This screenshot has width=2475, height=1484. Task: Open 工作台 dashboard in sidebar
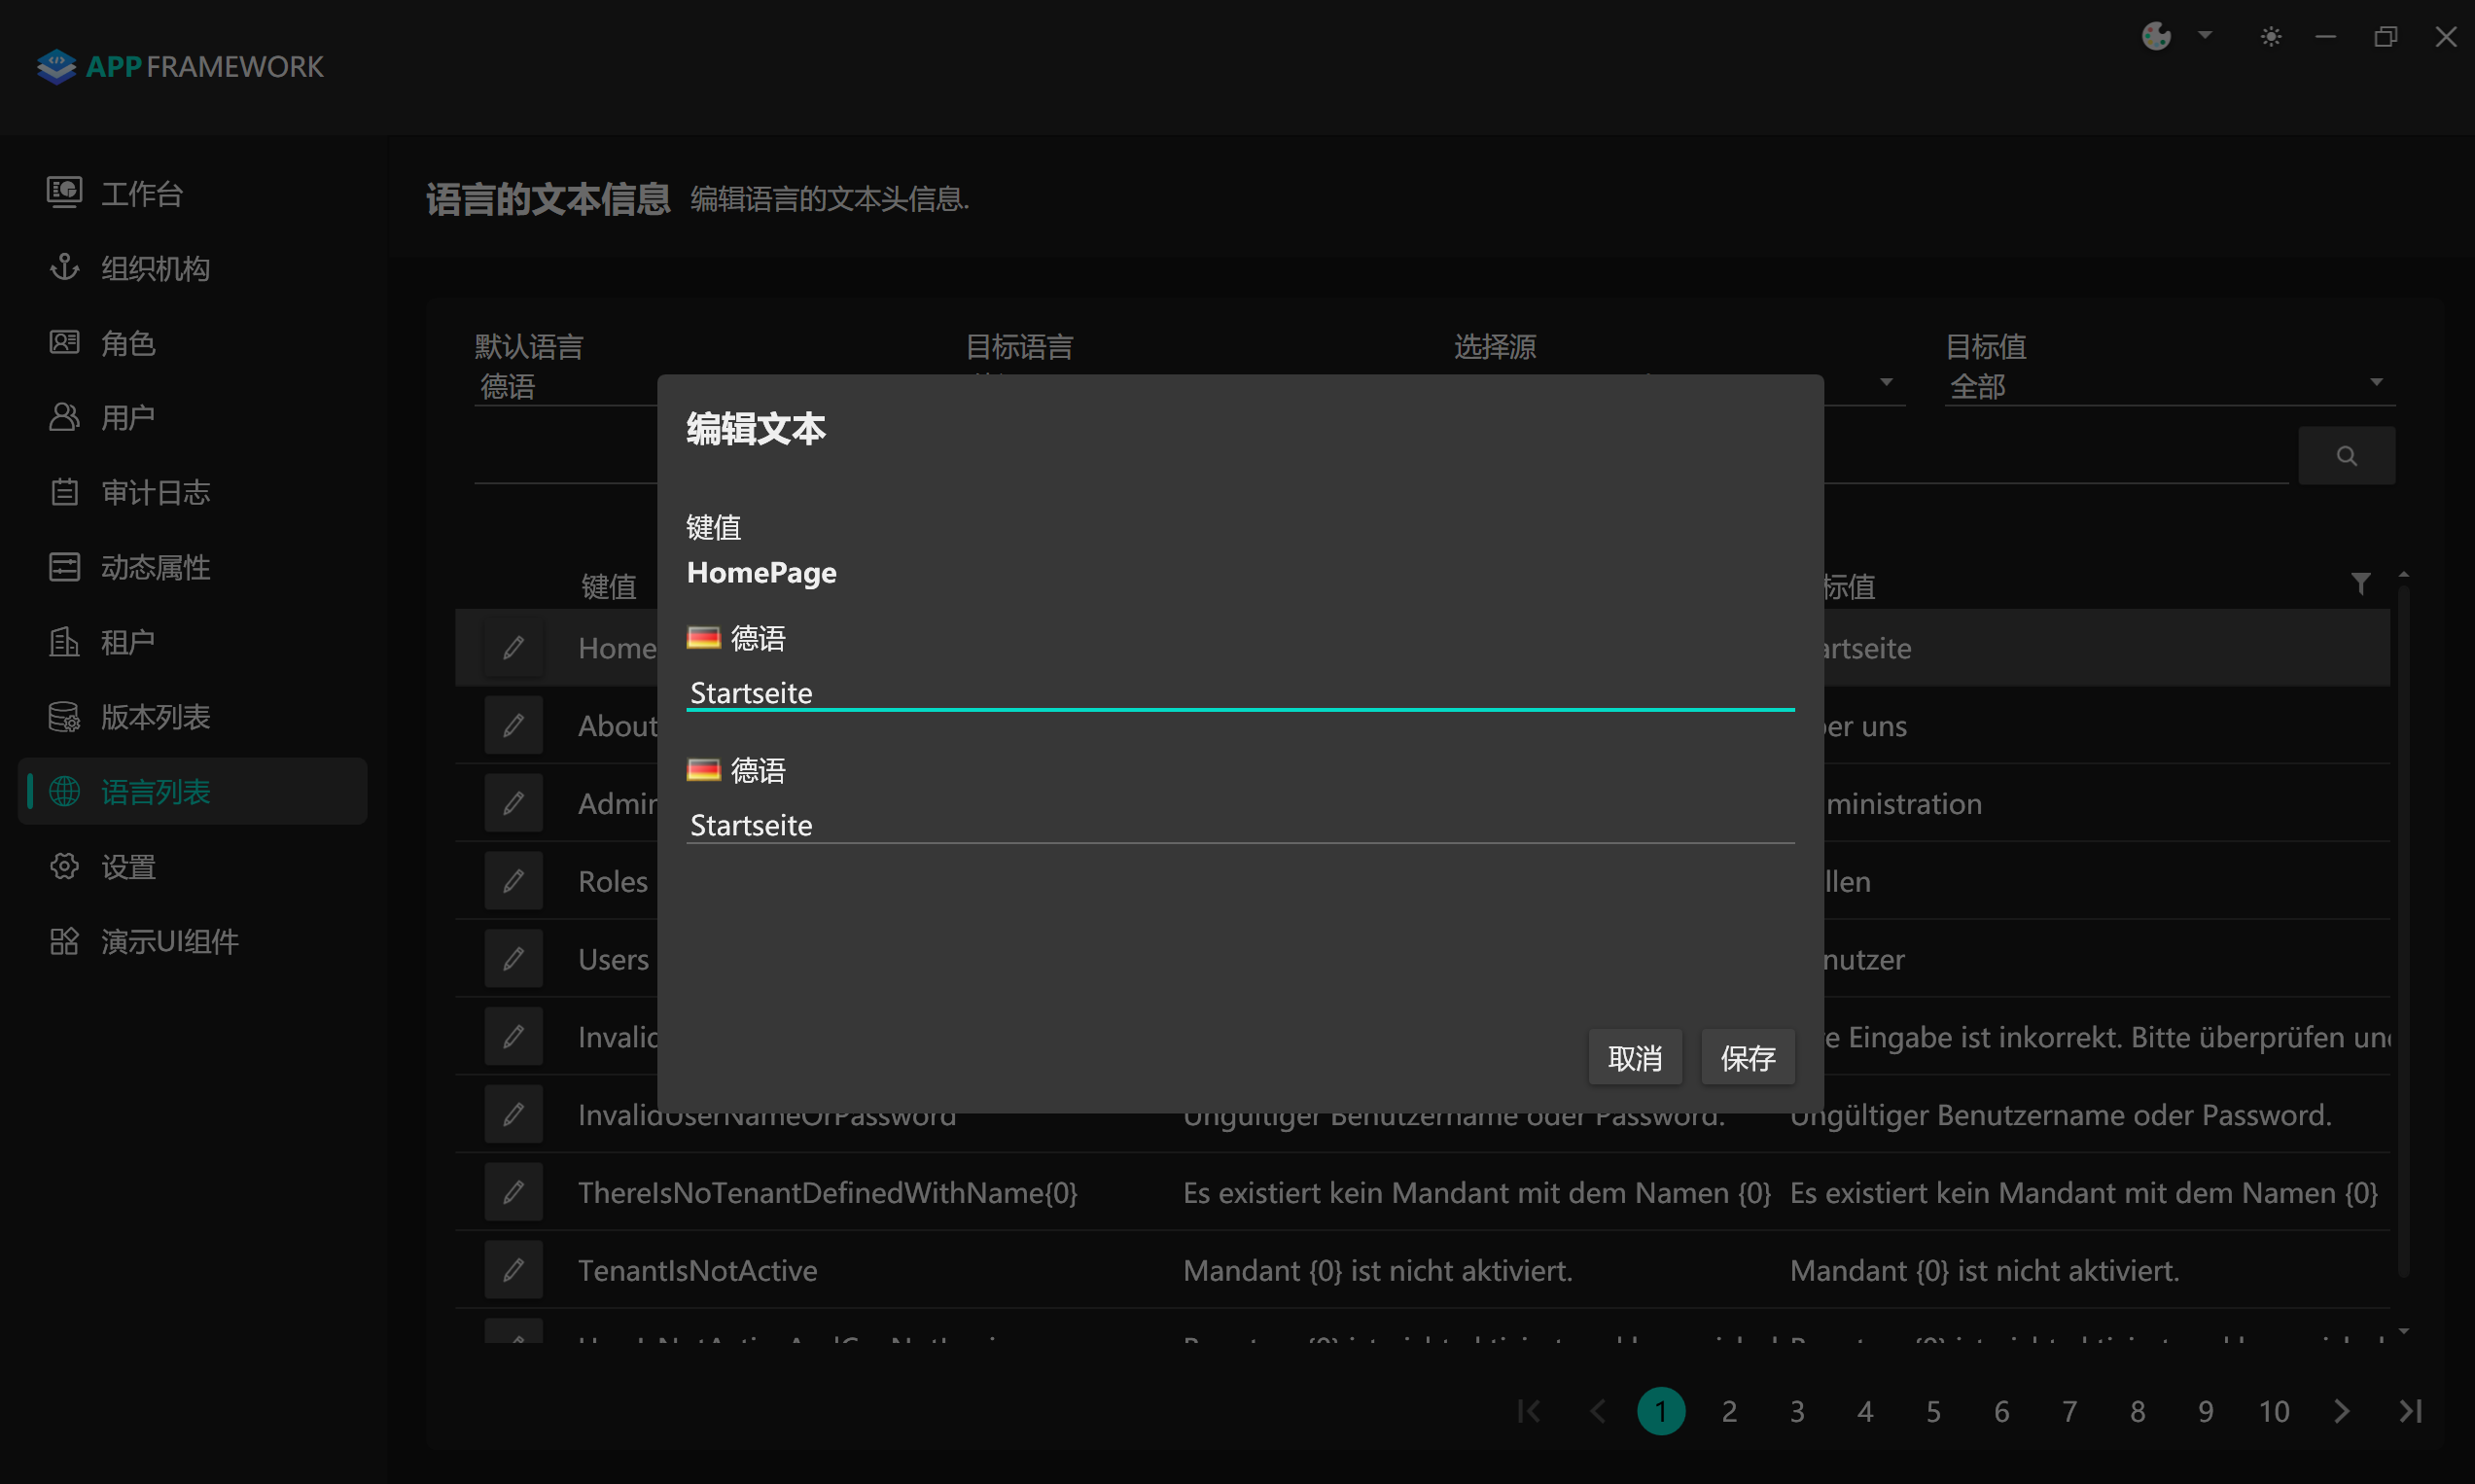click(141, 193)
